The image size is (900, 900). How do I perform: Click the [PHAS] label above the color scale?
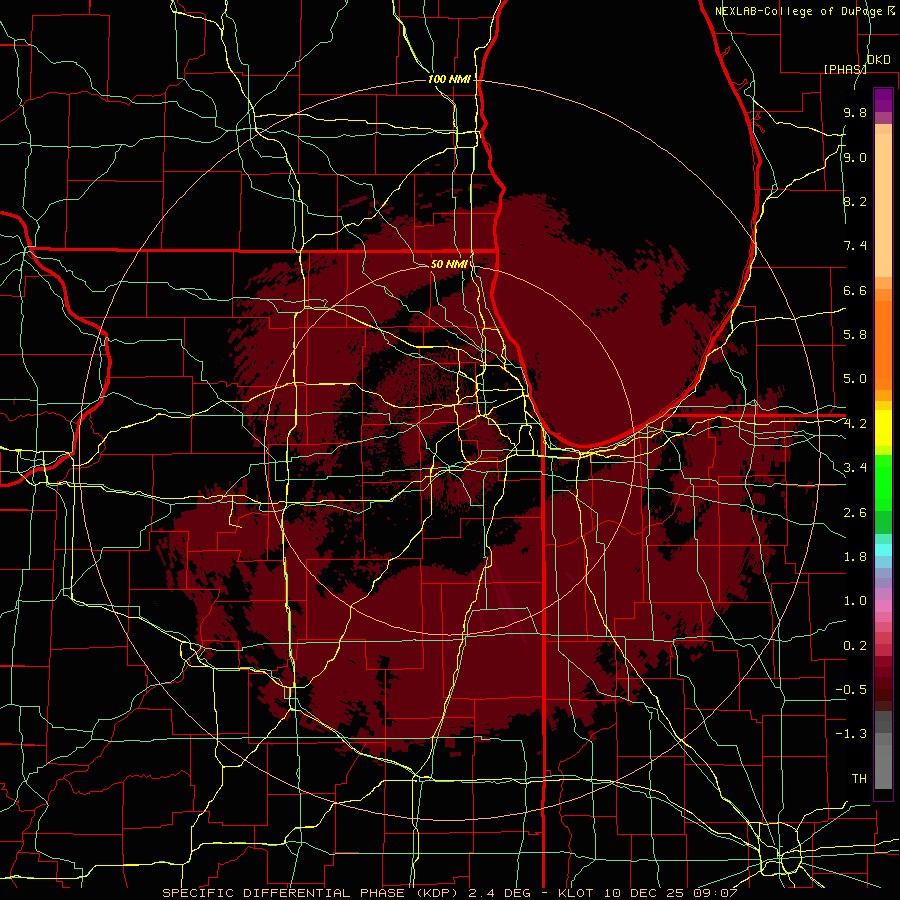click(845, 69)
